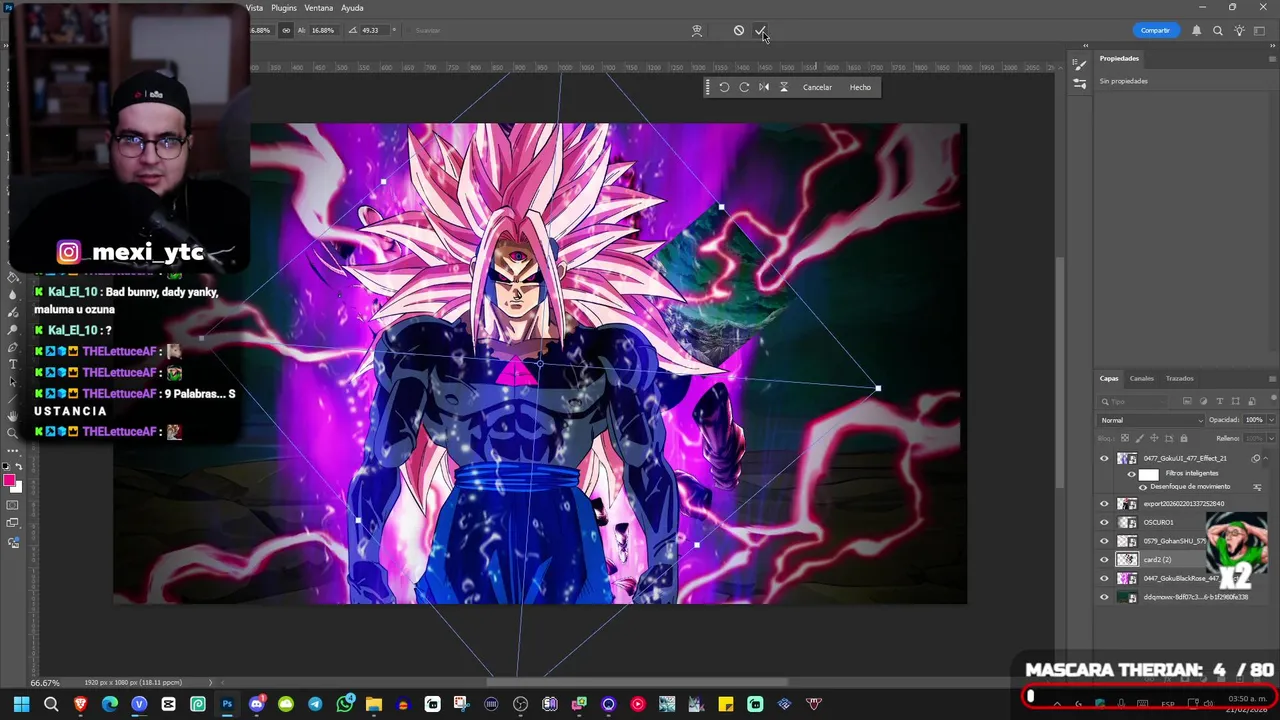Swap foreground and background colors icon
This screenshot has width=1280, height=720.
click(x=19, y=467)
